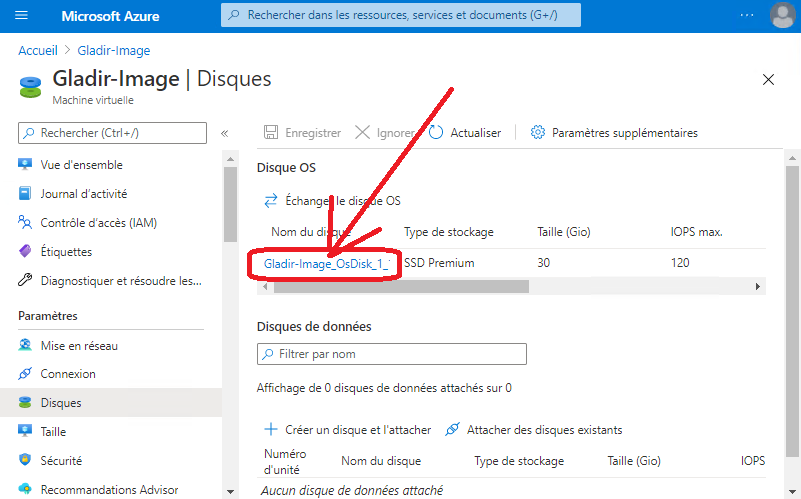Go to Accueil breadcrumb

[38, 51]
